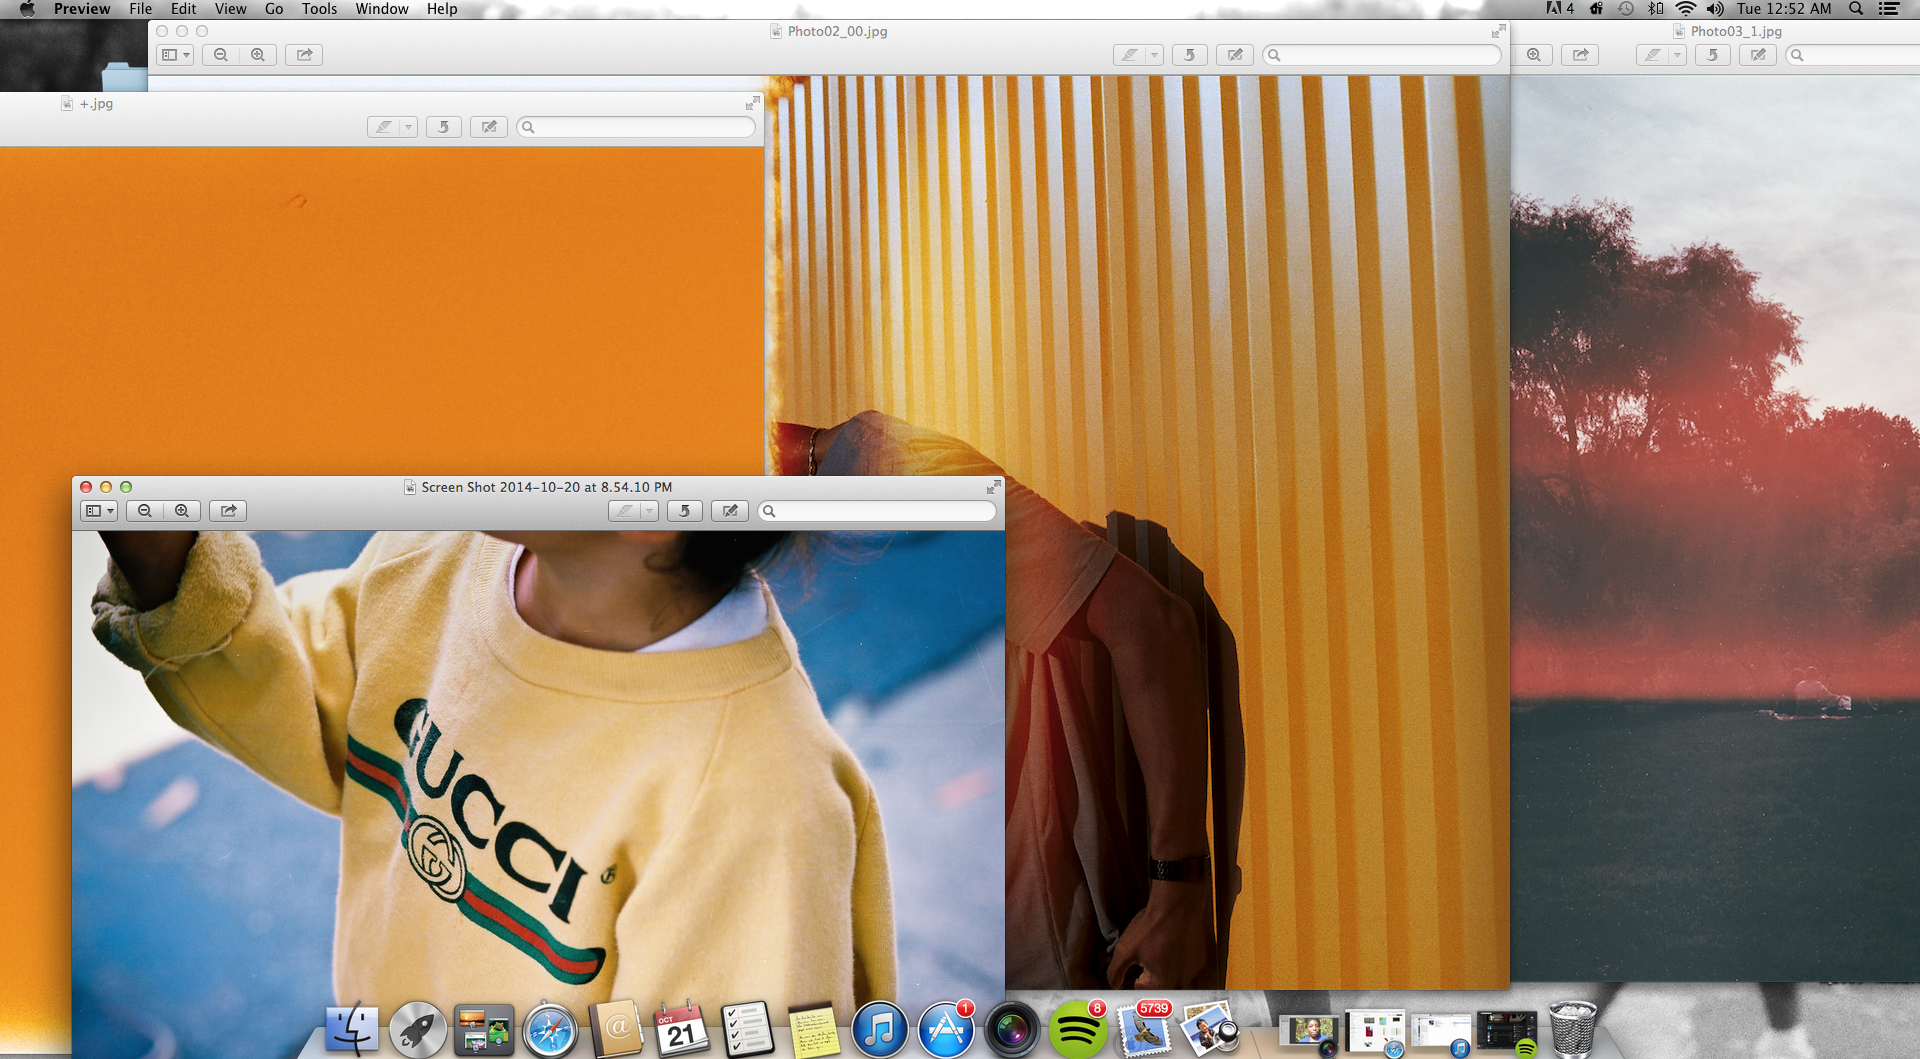Viewport: 1920px width, 1059px height.
Task: Rotate the Screen Shot image left
Action: pos(684,511)
